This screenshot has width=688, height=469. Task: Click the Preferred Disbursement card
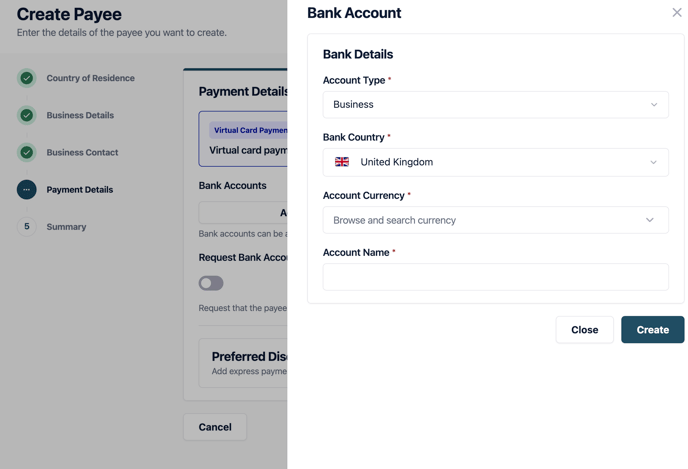(243, 363)
